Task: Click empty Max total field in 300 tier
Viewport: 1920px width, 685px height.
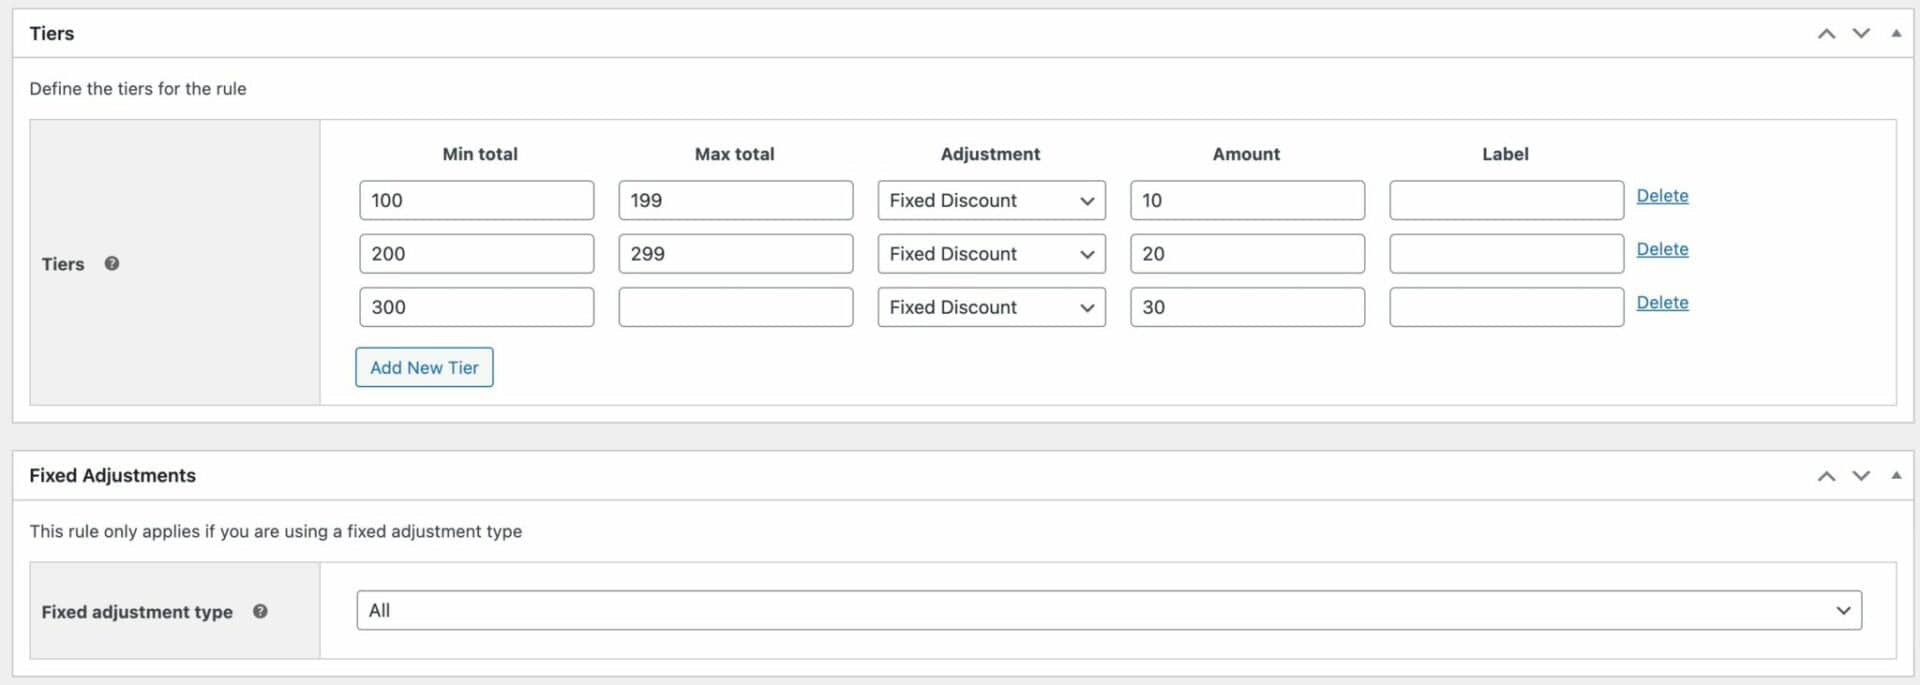Action: 735,307
